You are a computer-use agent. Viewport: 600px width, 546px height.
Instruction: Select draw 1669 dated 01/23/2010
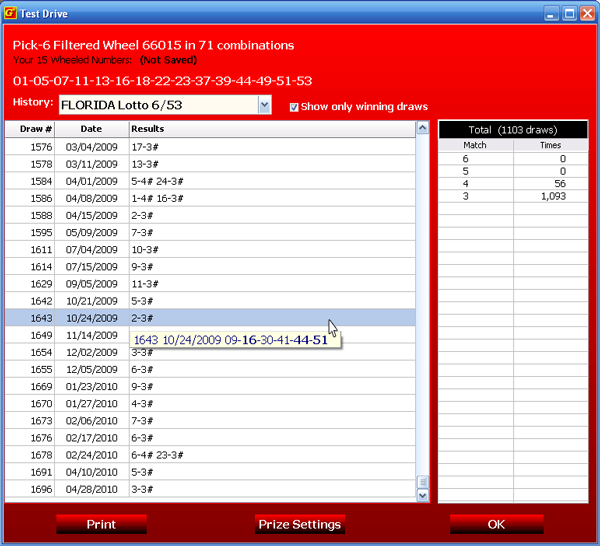coord(210,386)
